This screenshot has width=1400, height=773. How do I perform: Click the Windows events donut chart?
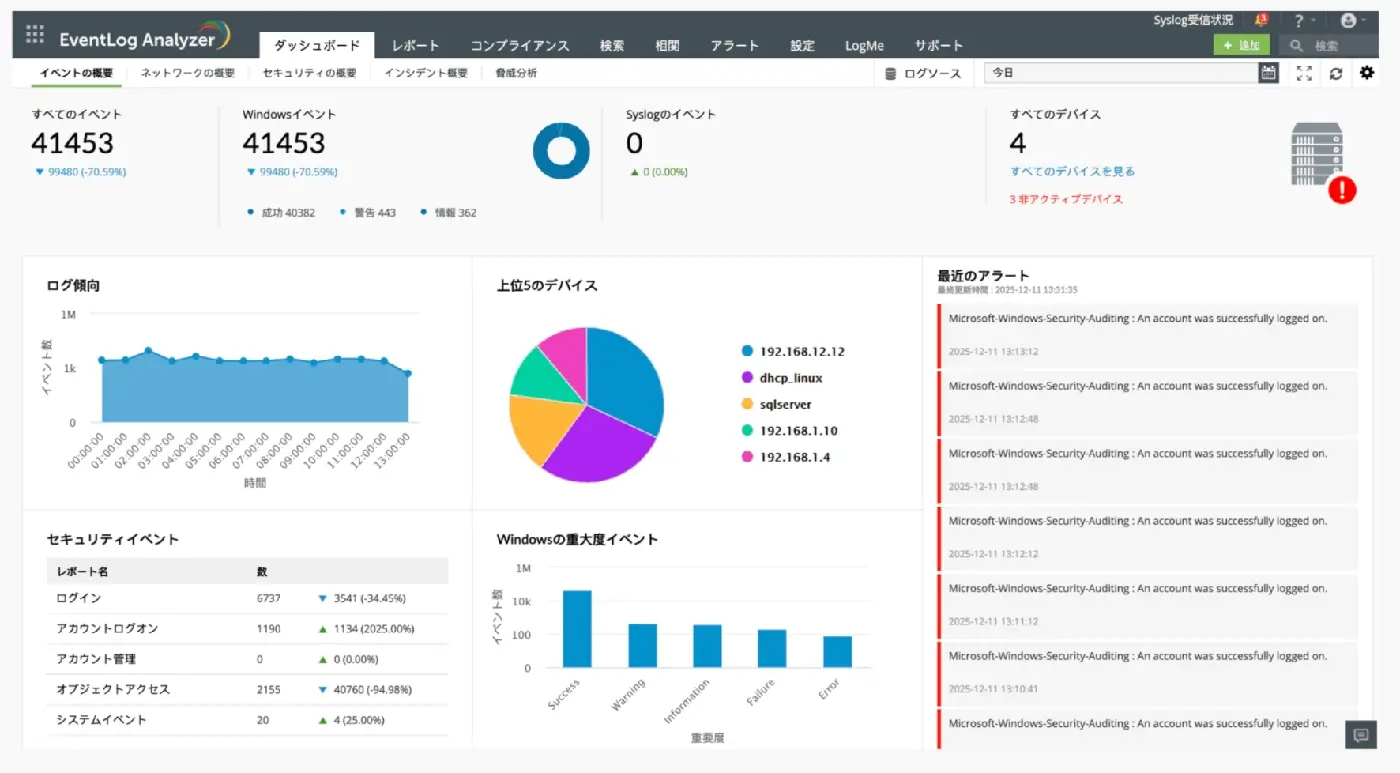[x=561, y=152]
